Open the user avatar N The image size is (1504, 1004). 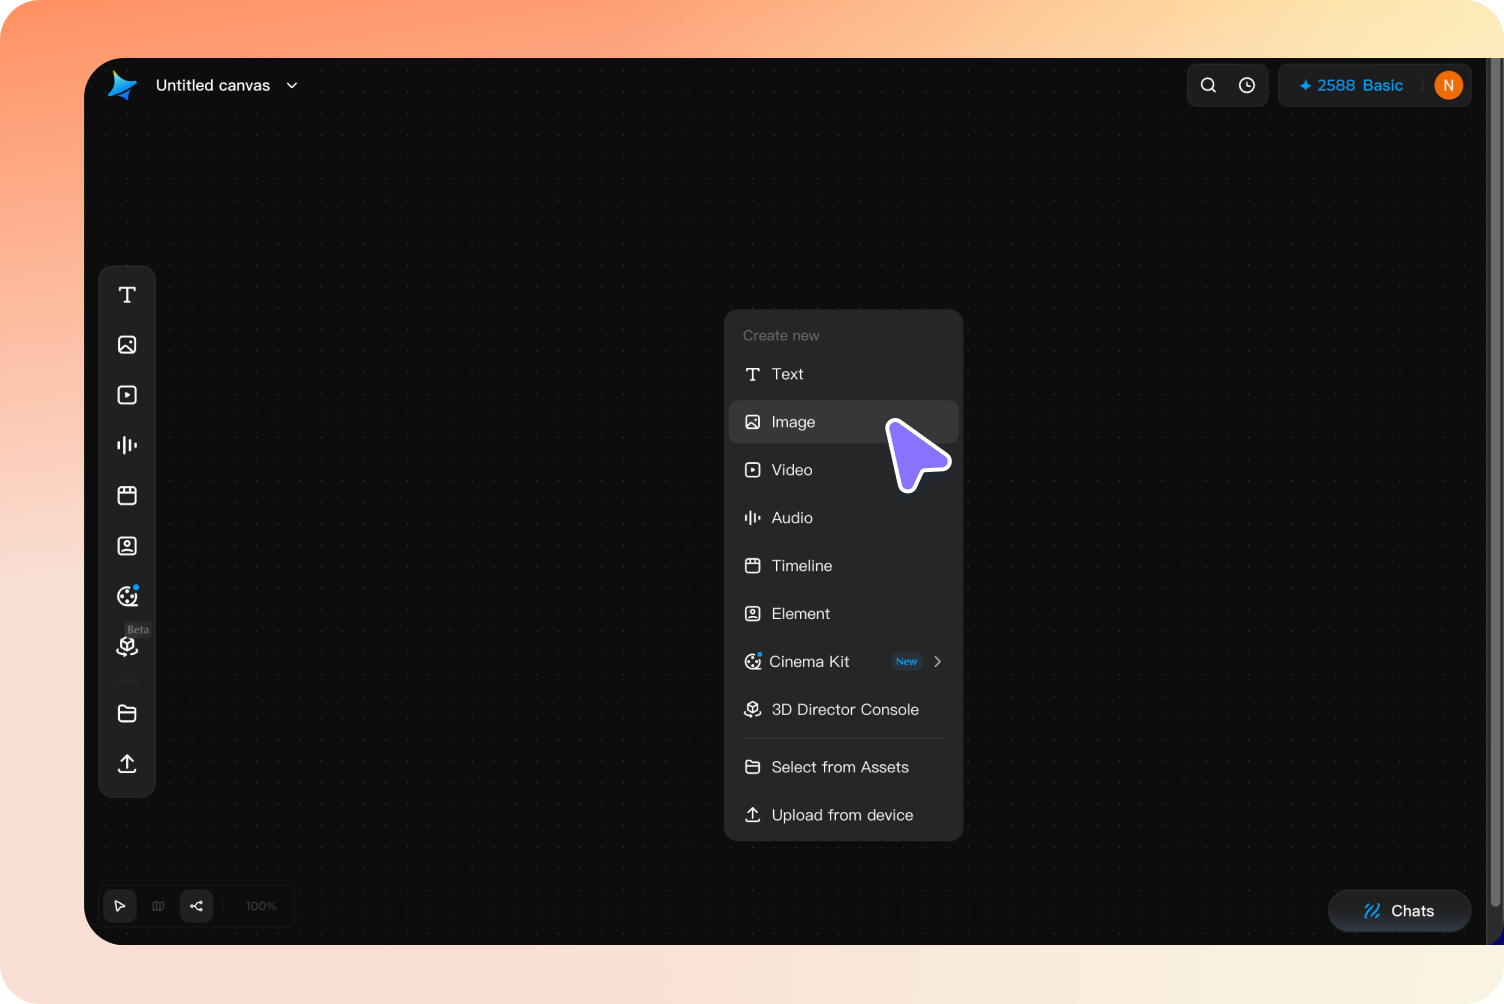pyautogui.click(x=1448, y=85)
